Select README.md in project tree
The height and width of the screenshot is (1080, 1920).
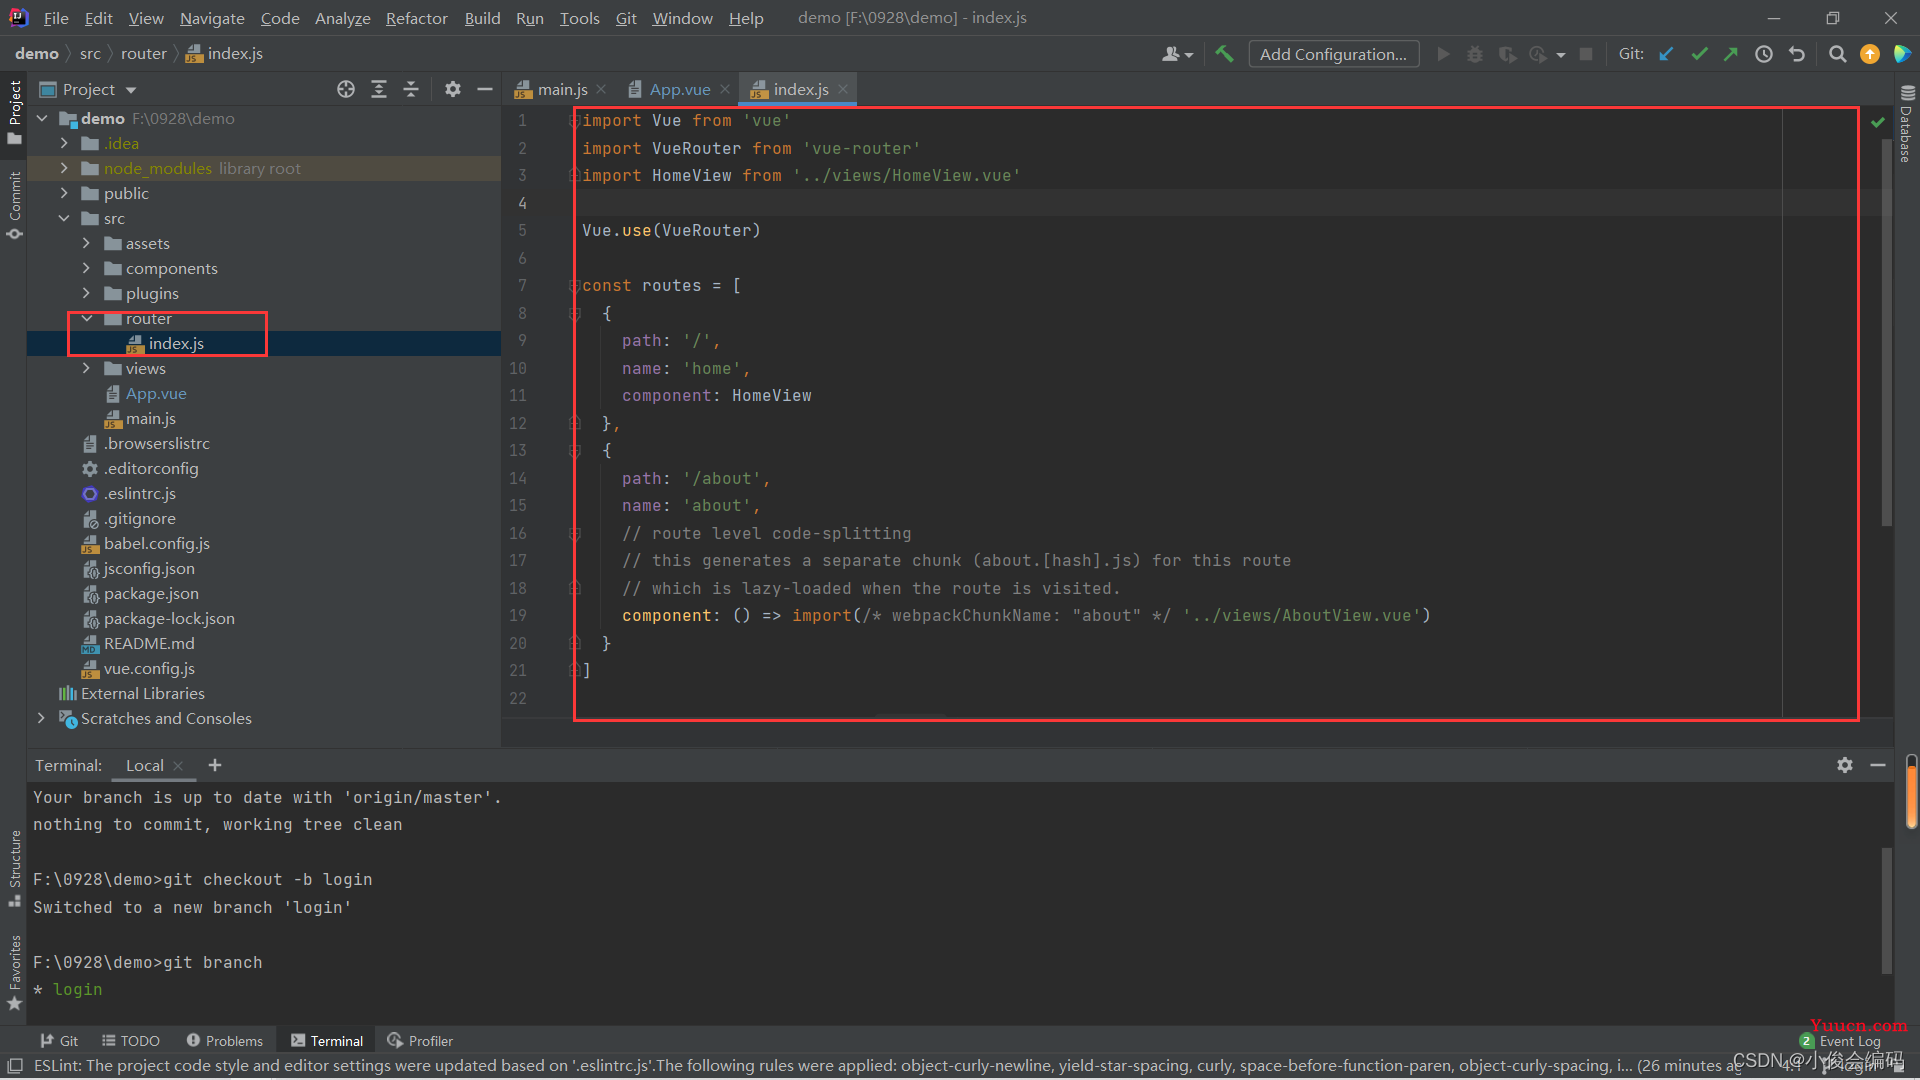point(149,643)
